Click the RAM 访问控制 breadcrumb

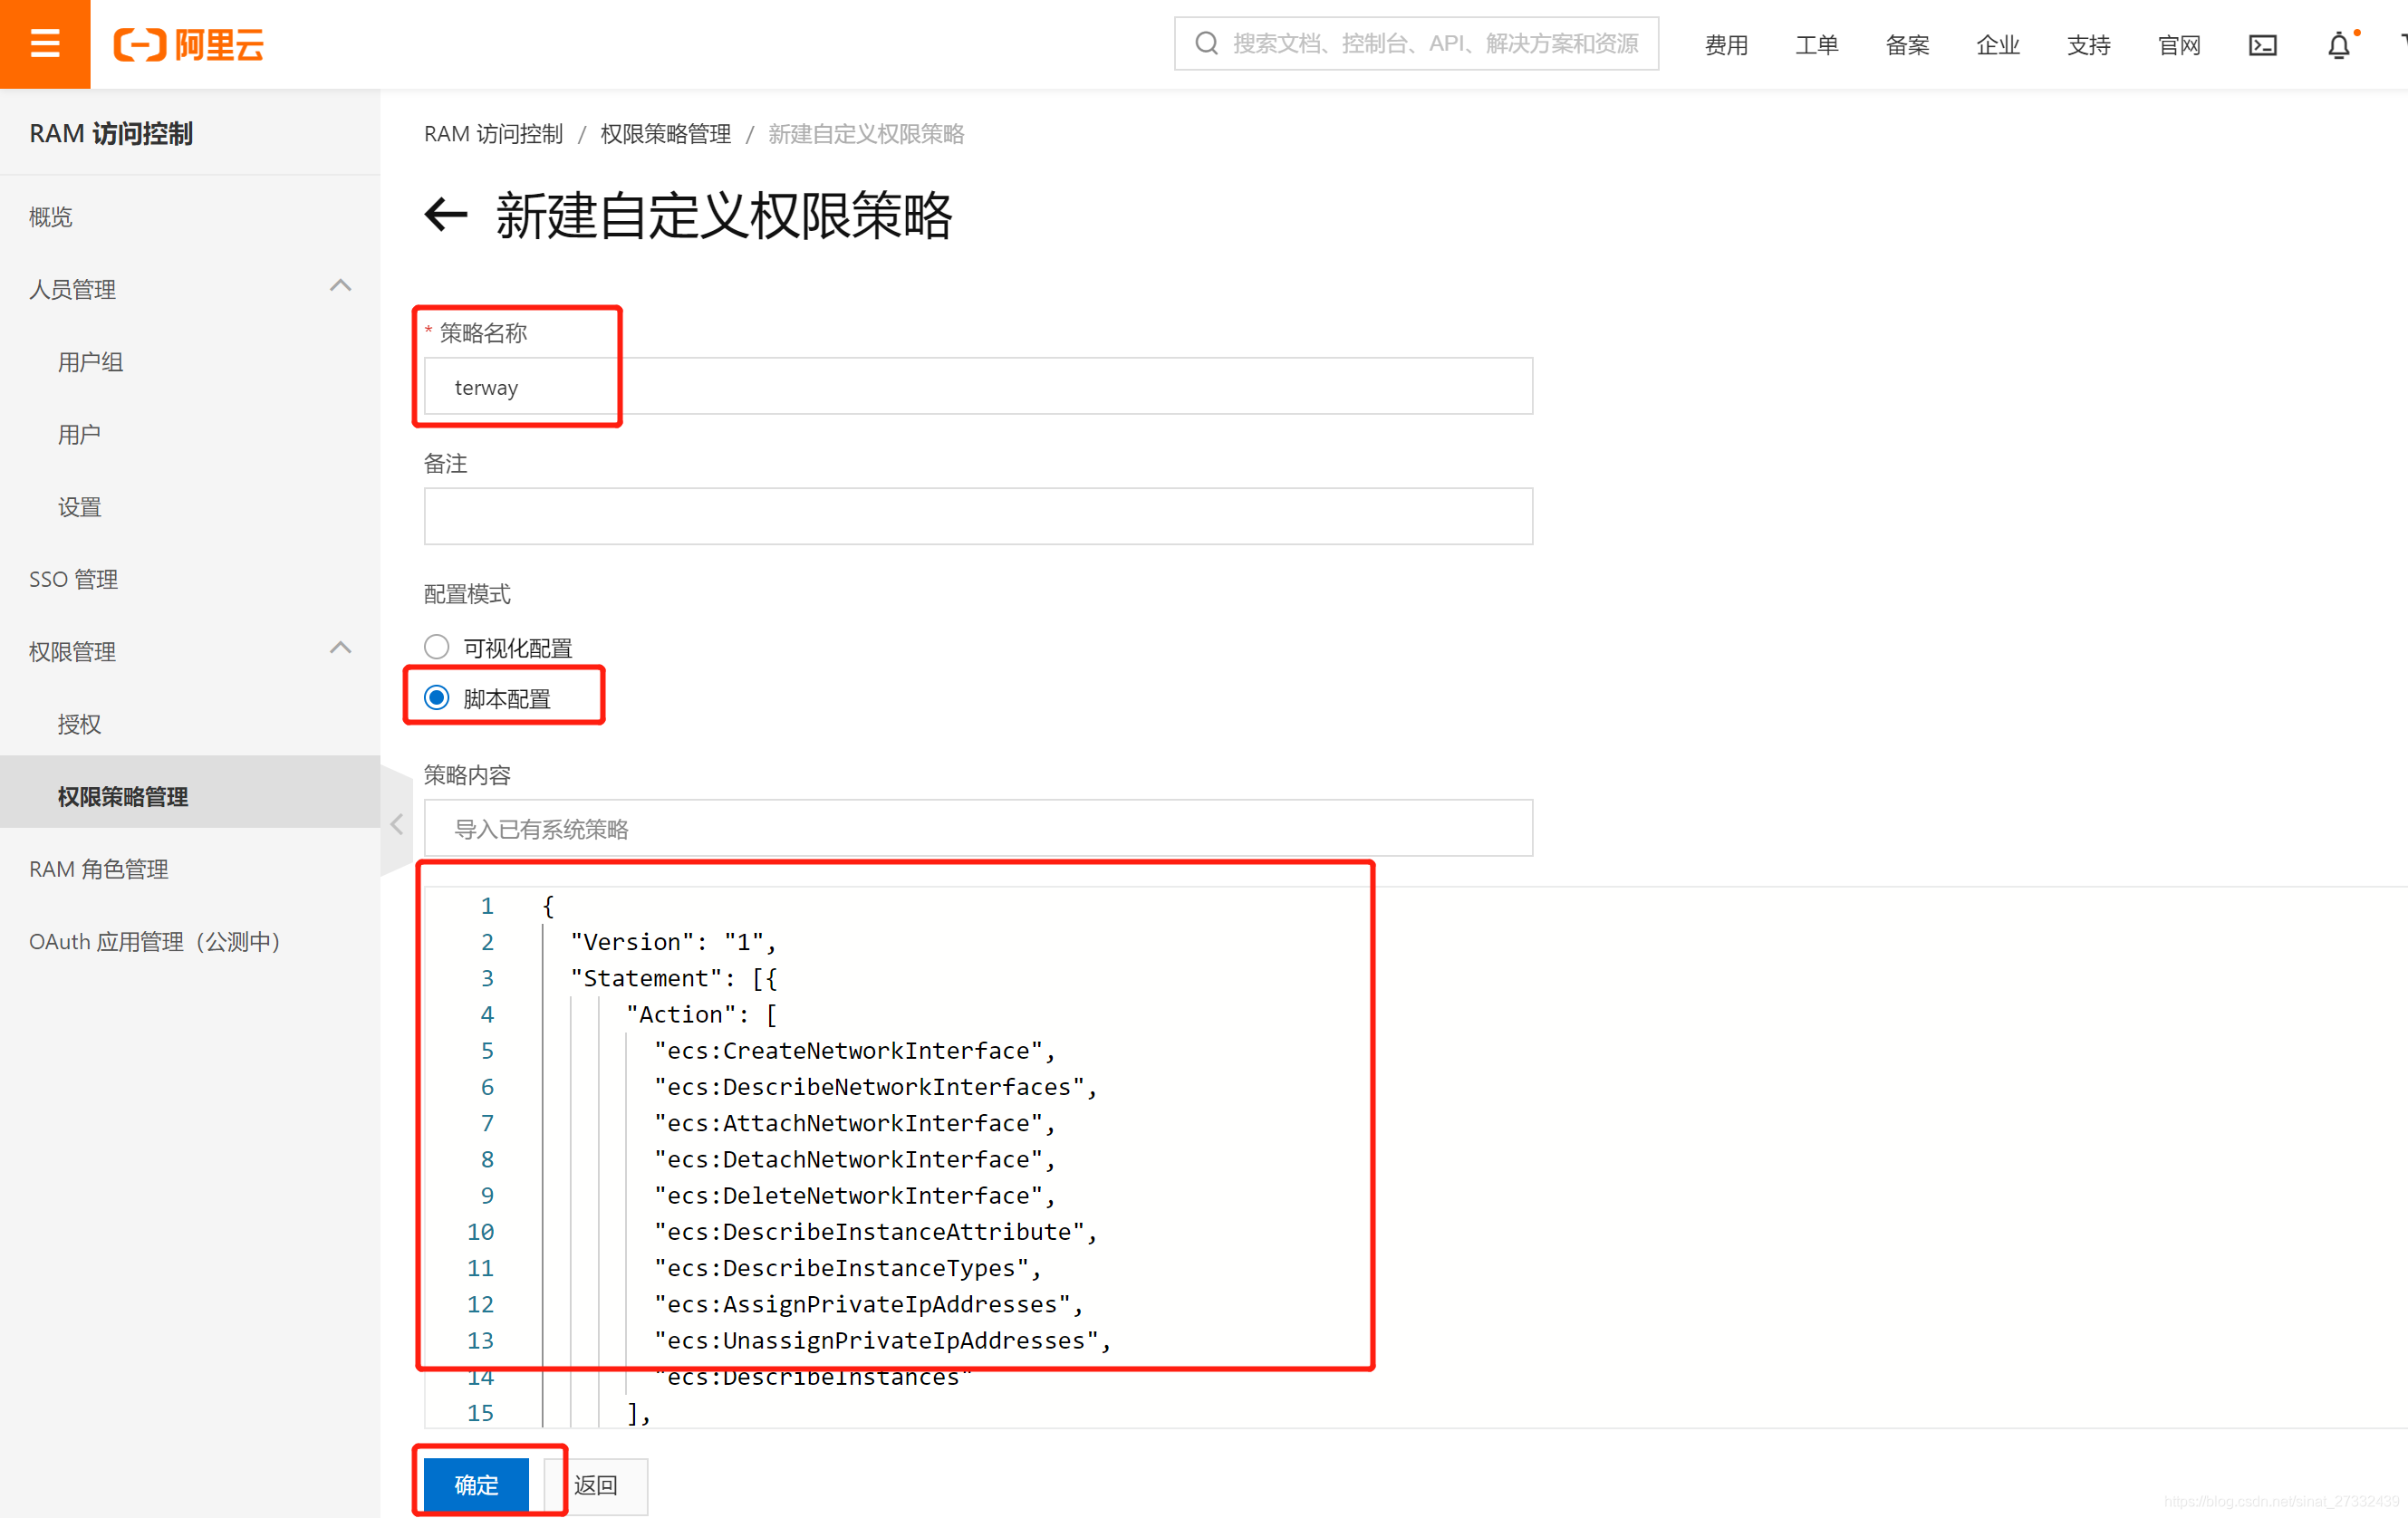(x=493, y=134)
